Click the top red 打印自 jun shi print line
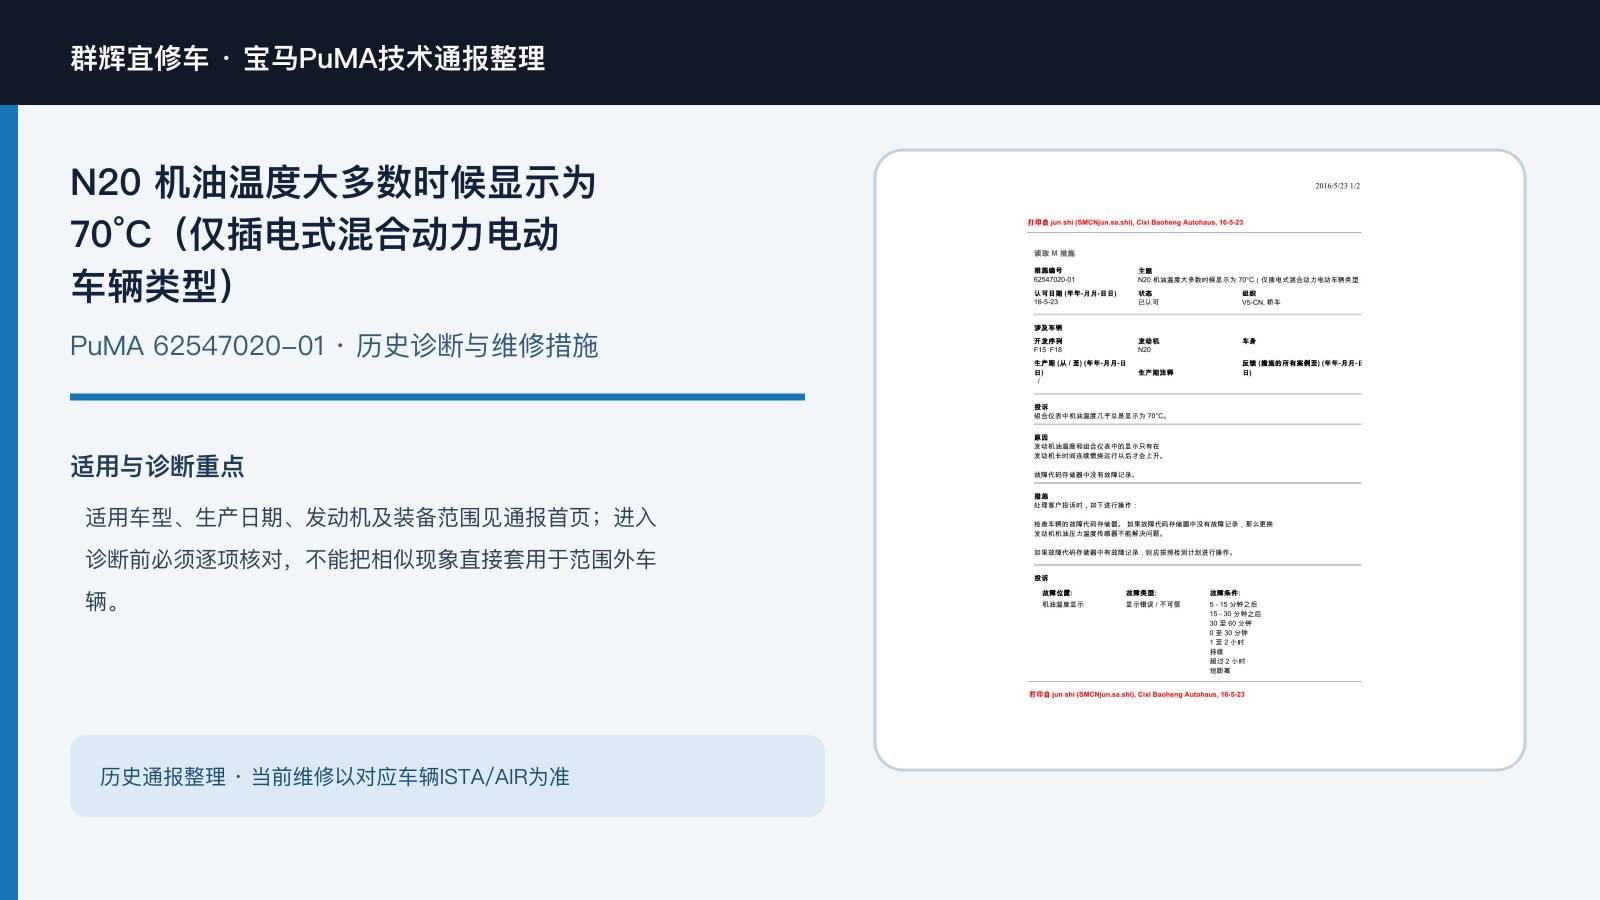The height and width of the screenshot is (900, 1600). (1135, 223)
